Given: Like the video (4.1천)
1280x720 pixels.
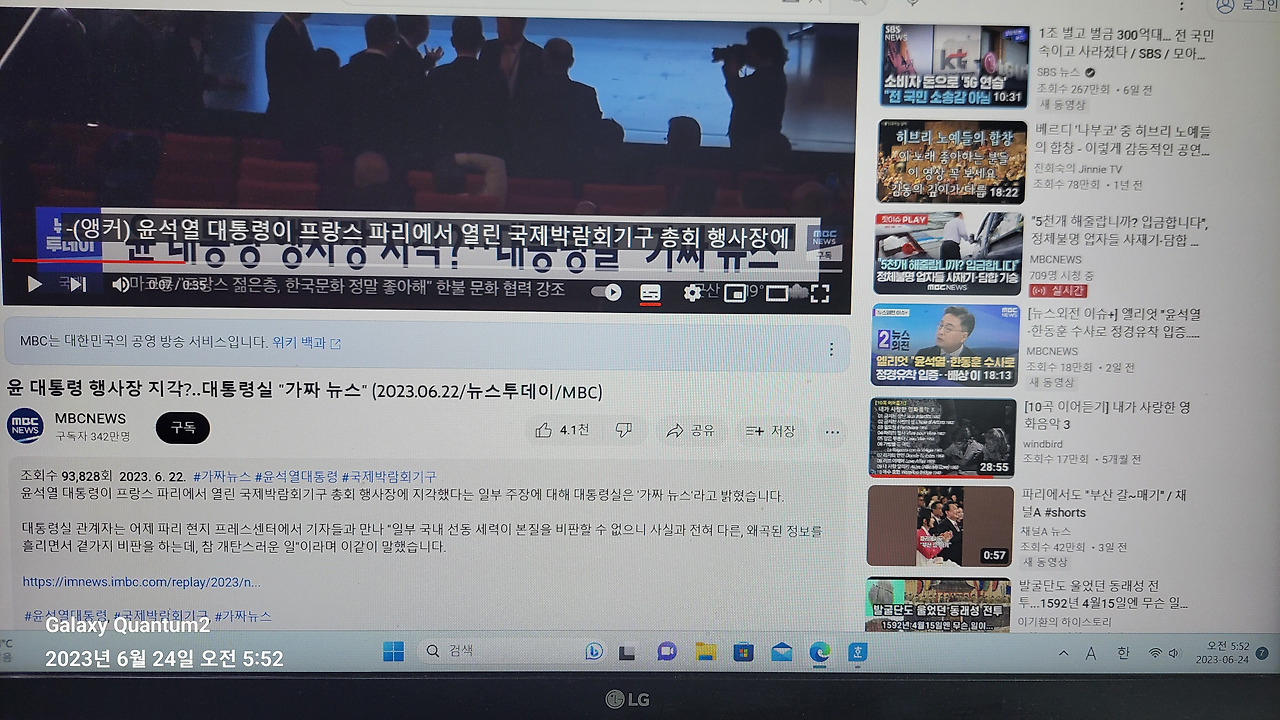Looking at the screenshot, I should [x=562, y=430].
